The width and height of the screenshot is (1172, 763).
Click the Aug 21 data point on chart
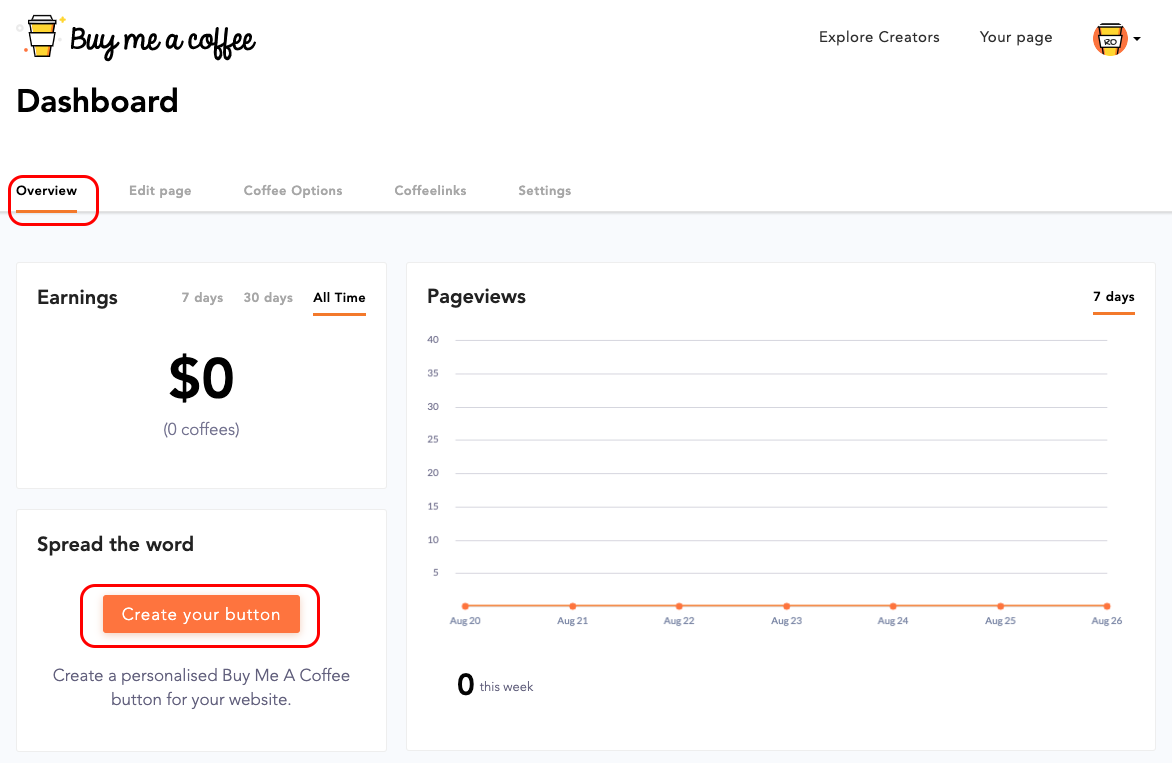pos(573,606)
